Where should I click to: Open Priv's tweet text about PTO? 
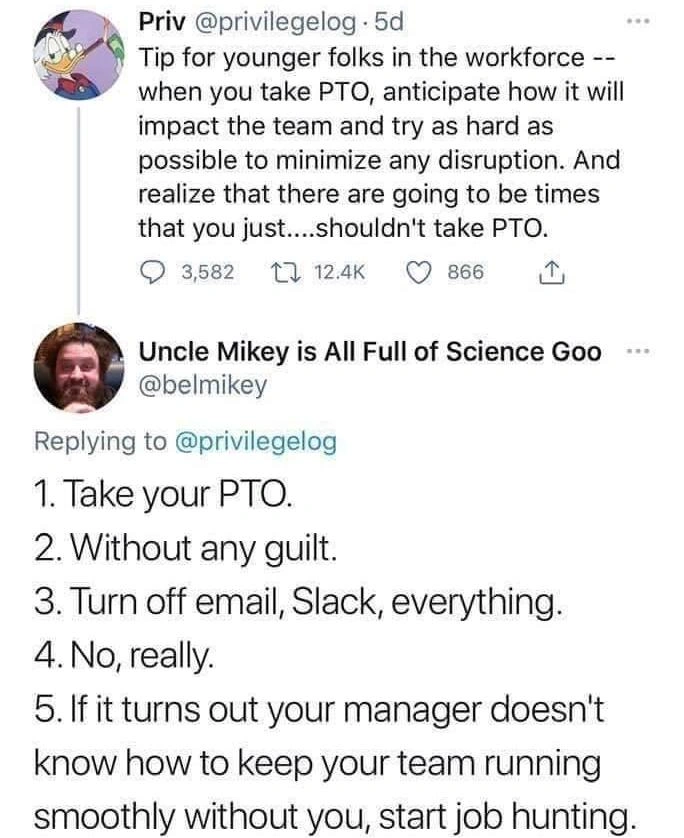click(x=380, y=143)
